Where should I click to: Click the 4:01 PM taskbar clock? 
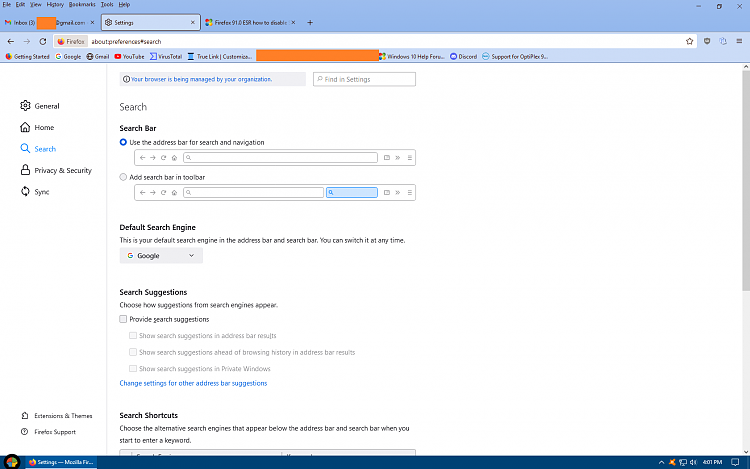pos(712,462)
